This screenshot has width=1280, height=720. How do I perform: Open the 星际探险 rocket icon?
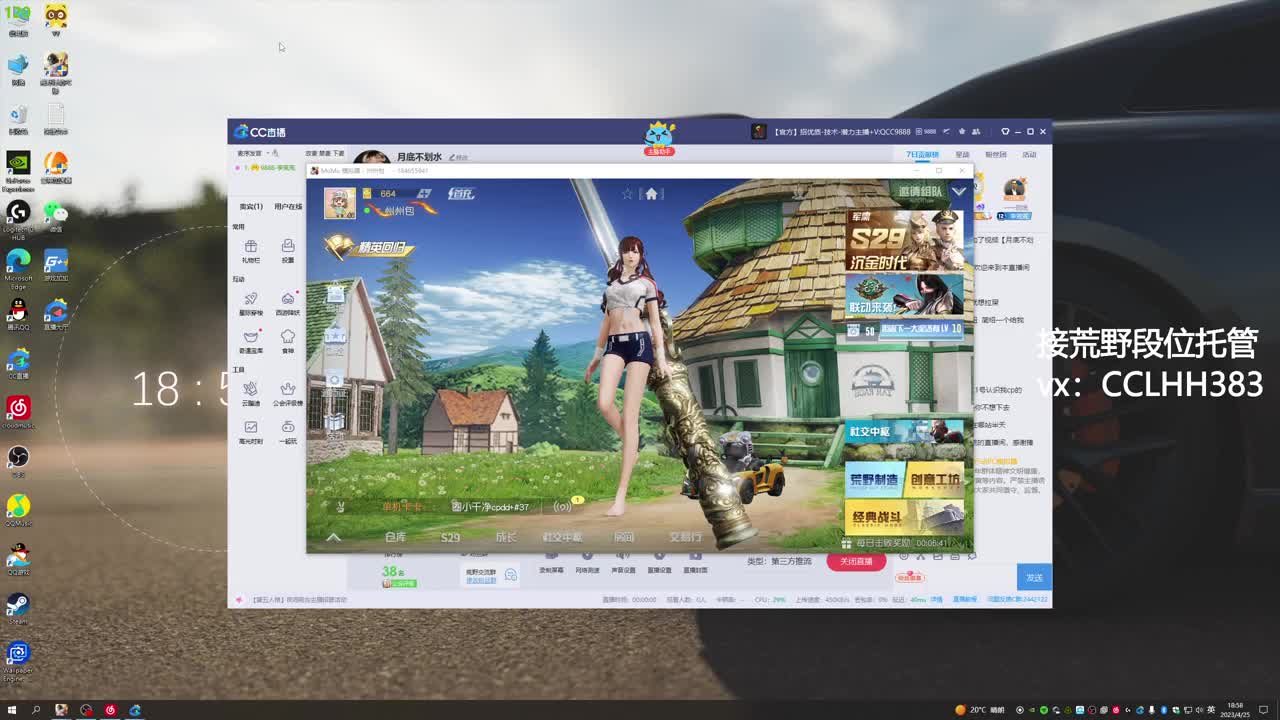click(x=250, y=298)
